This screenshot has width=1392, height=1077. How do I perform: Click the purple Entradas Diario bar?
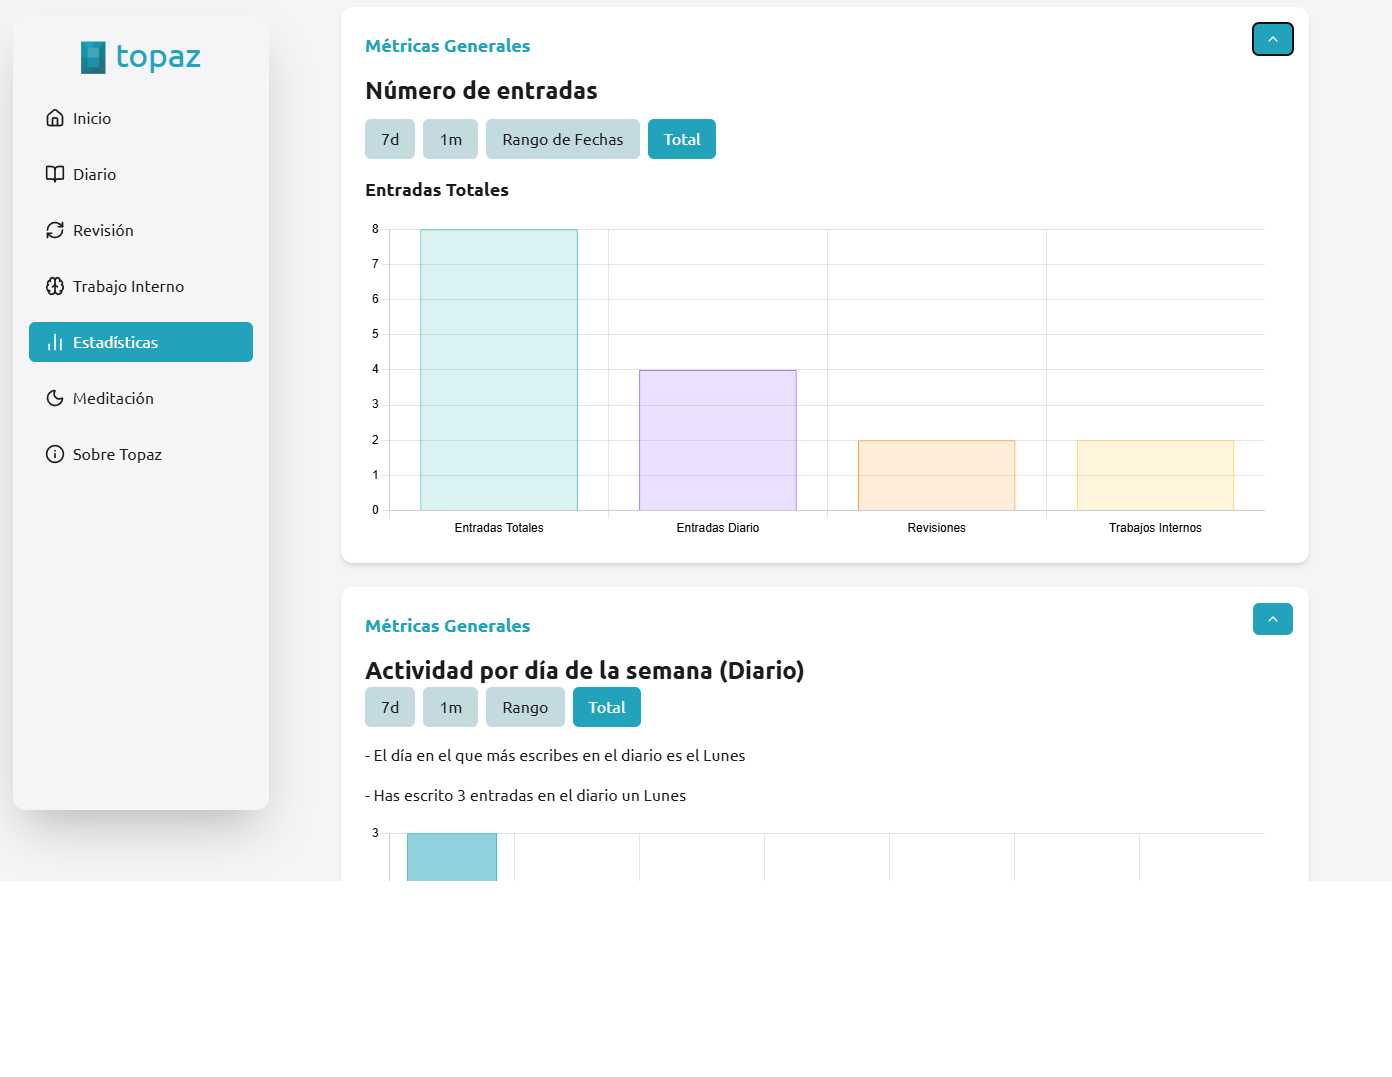tap(717, 440)
